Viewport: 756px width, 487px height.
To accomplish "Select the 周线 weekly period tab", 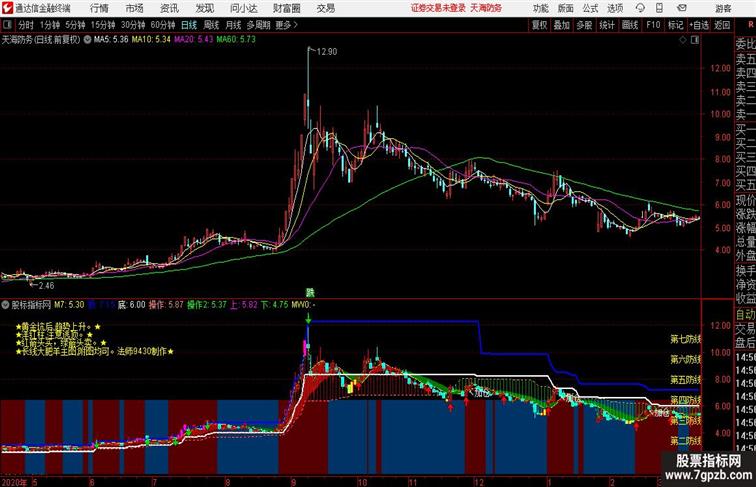I will coord(211,25).
